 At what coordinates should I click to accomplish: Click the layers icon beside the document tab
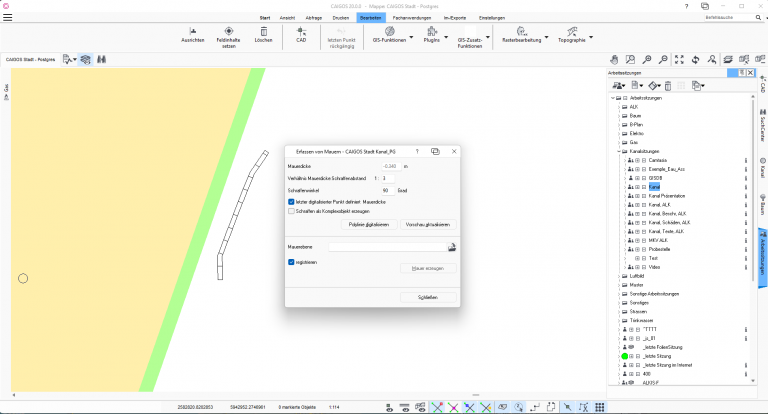[86, 59]
